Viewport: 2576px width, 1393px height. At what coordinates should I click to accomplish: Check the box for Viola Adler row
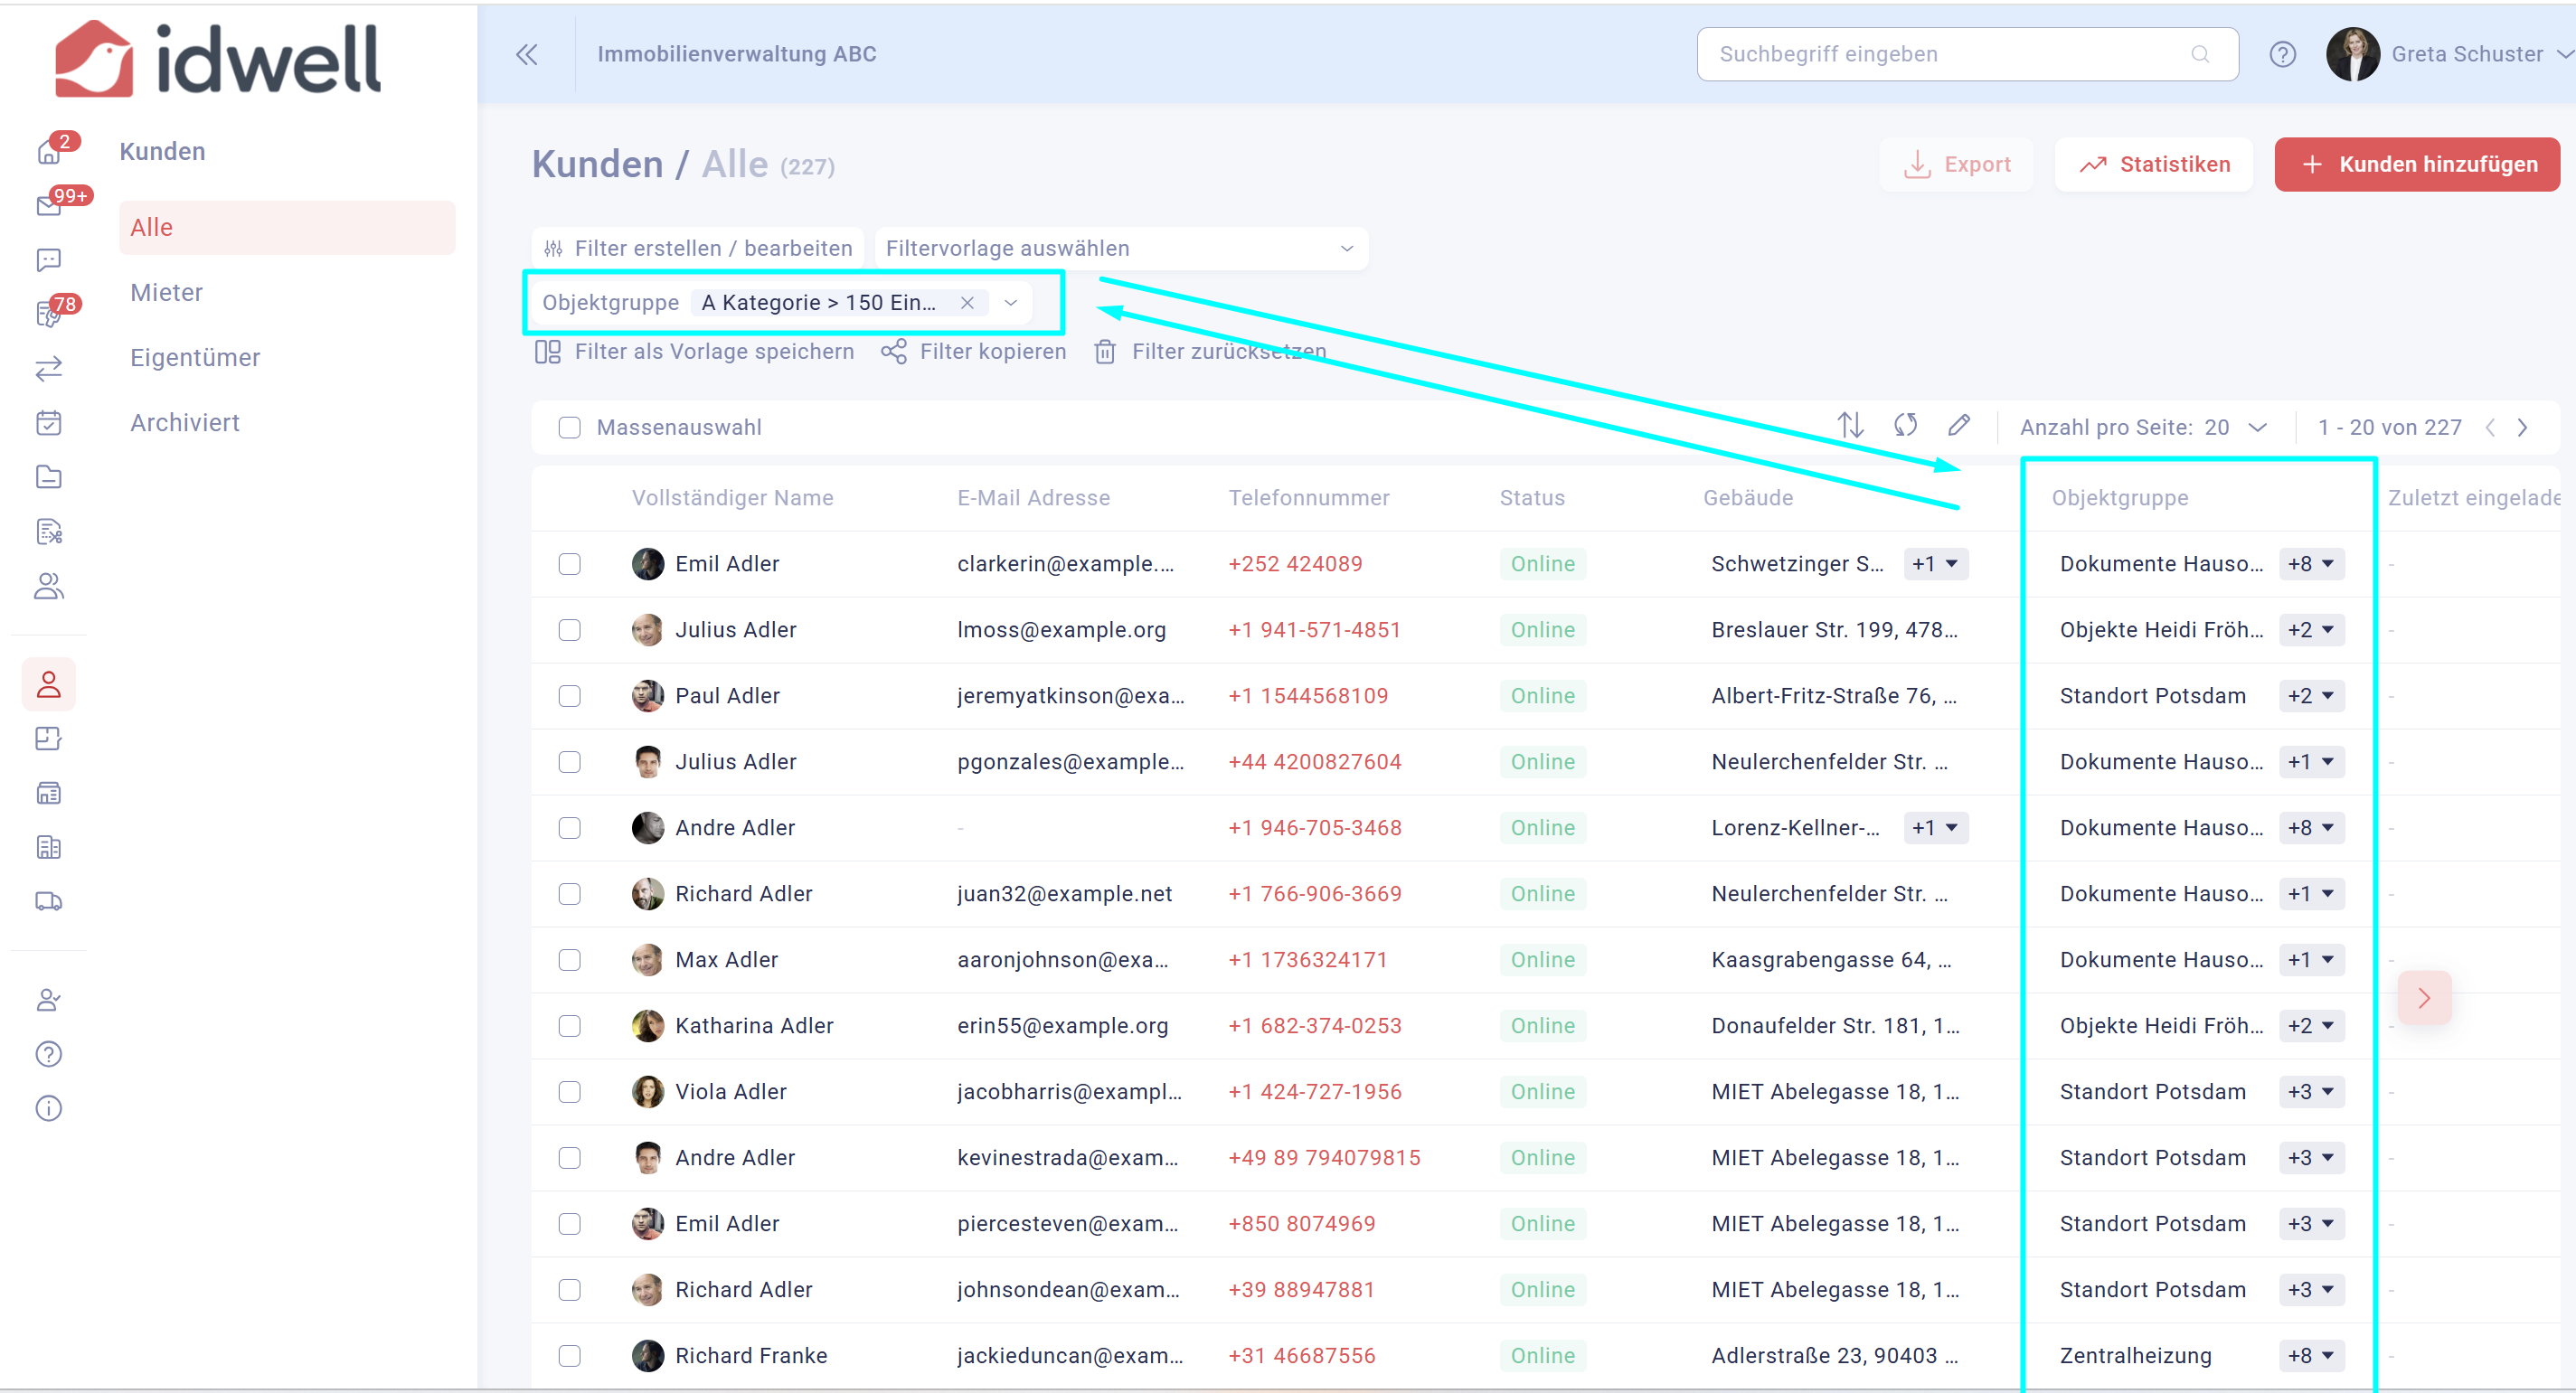point(570,1092)
